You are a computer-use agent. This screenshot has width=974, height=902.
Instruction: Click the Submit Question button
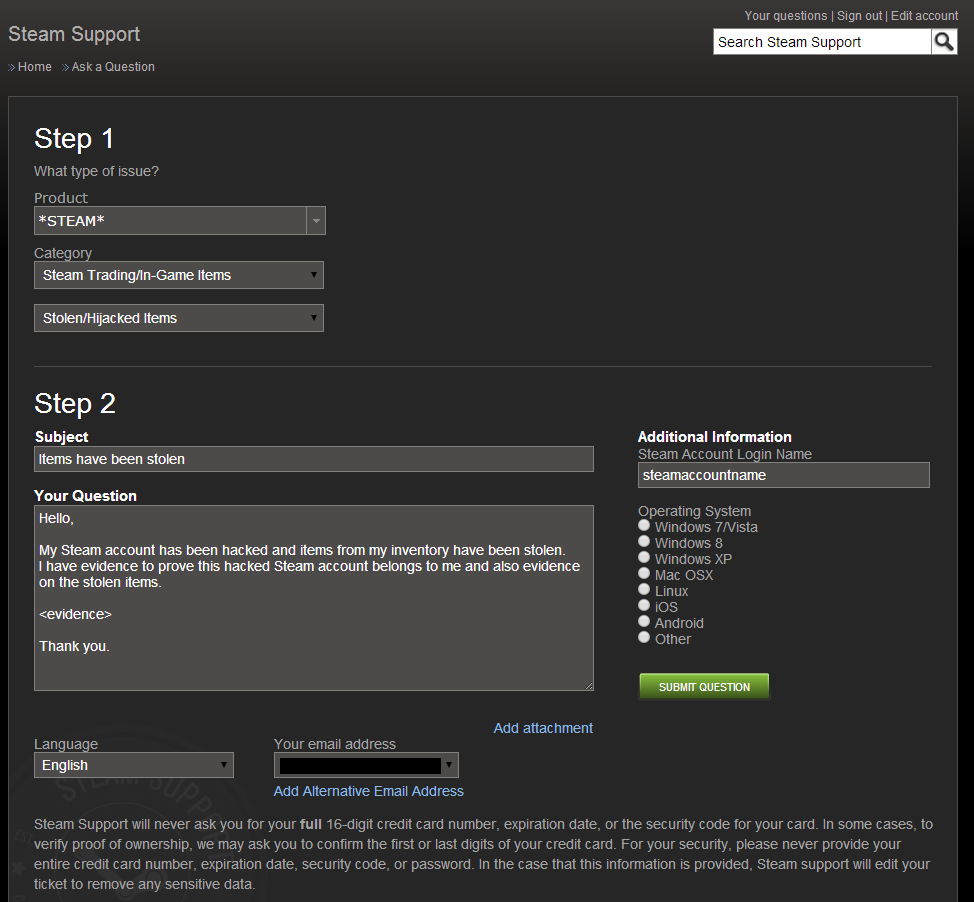704,686
